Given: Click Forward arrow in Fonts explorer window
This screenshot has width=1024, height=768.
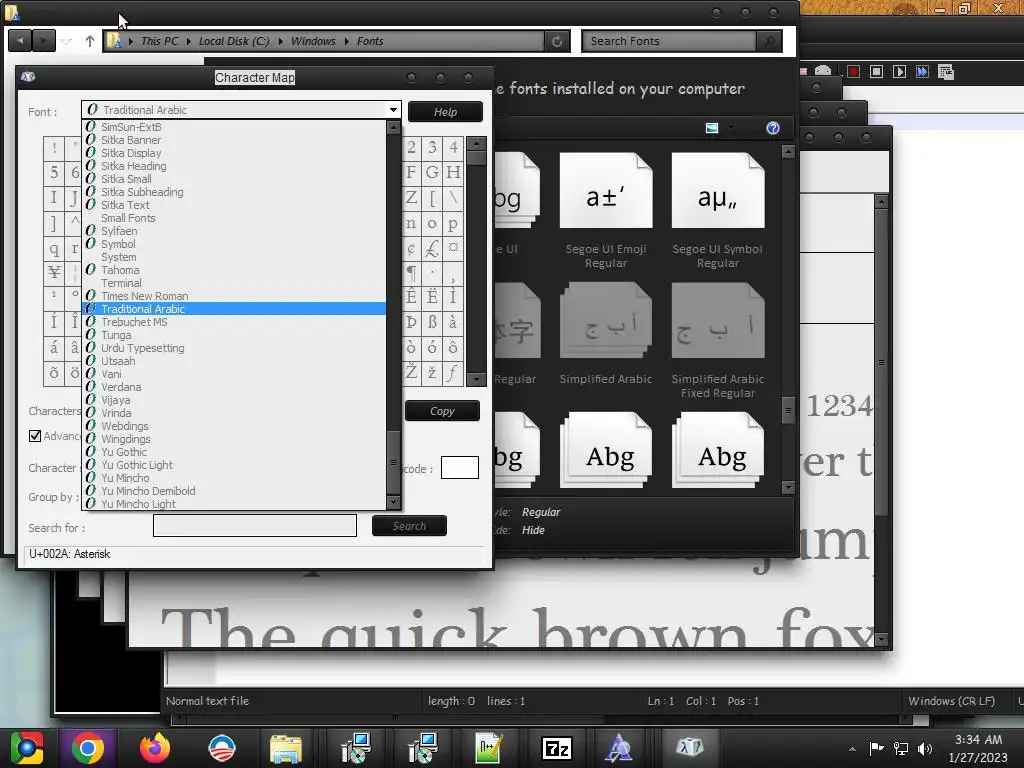Looking at the screenshot, I should tap(43, 40).
